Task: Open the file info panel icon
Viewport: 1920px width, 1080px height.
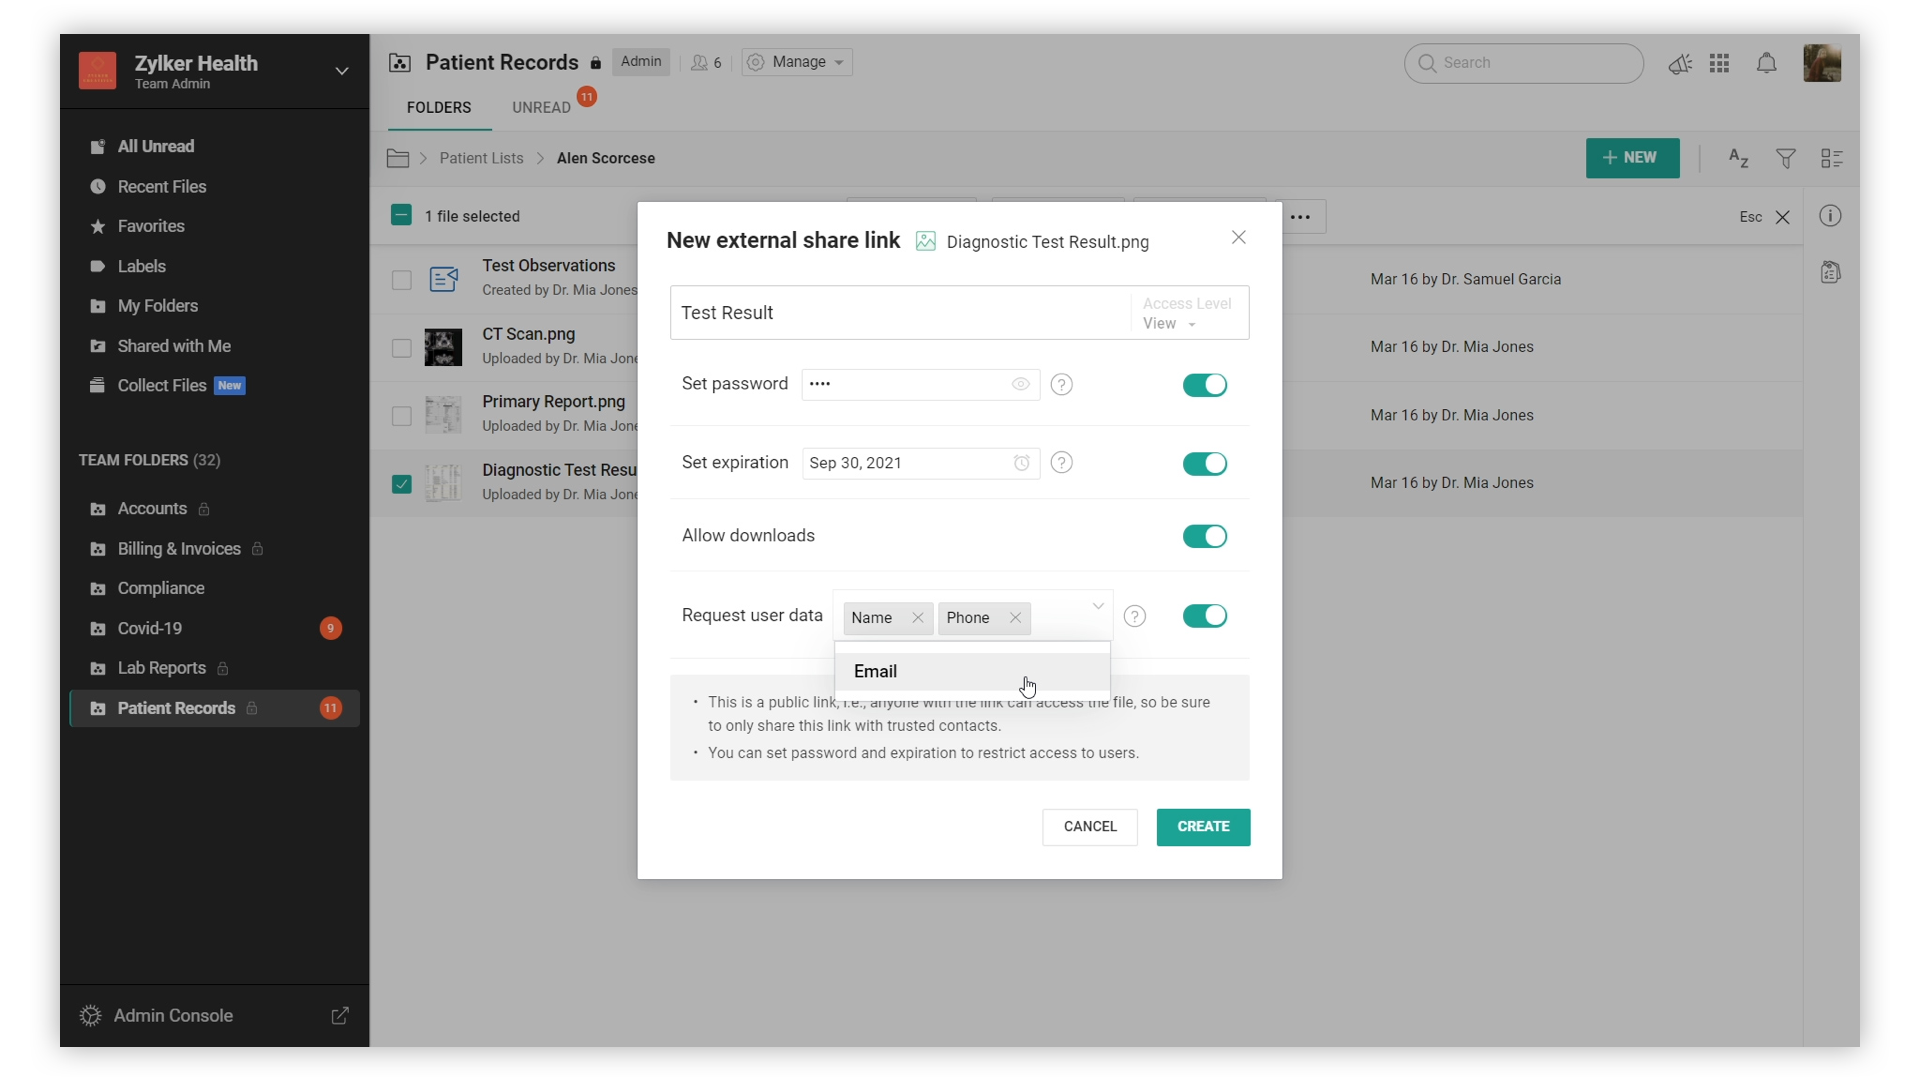Action: 1830,216
